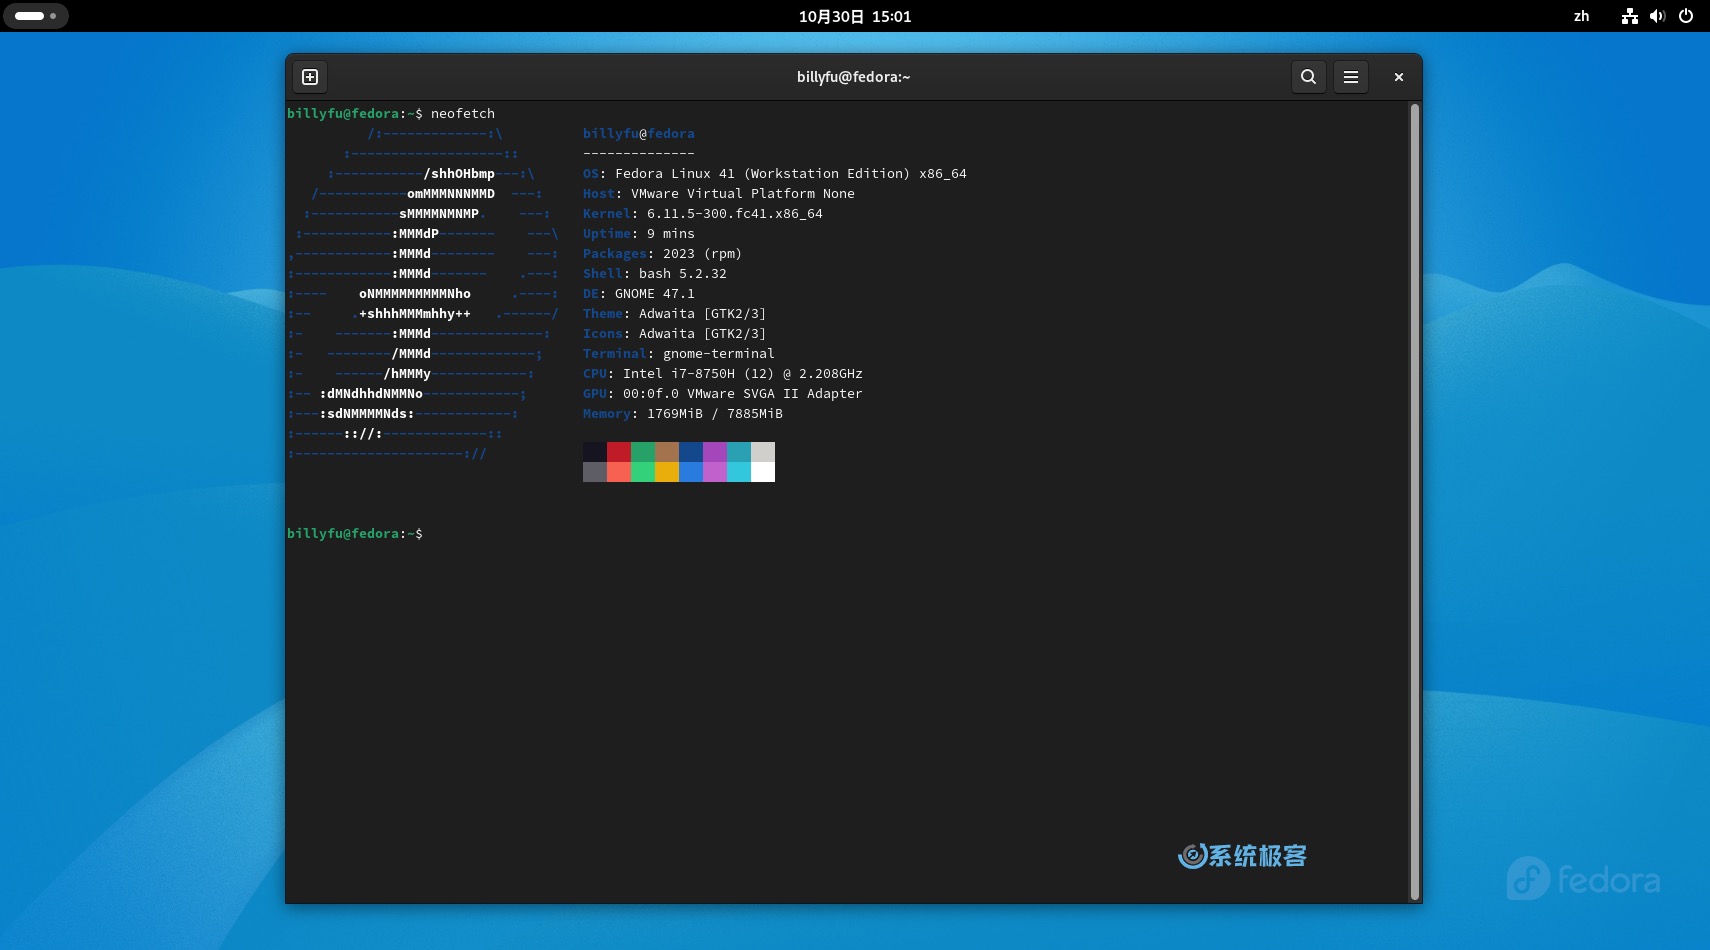This screenshot has height=950, width=1710.
Task: Click the Uptime value 9 mins
Action: [671, 234]
